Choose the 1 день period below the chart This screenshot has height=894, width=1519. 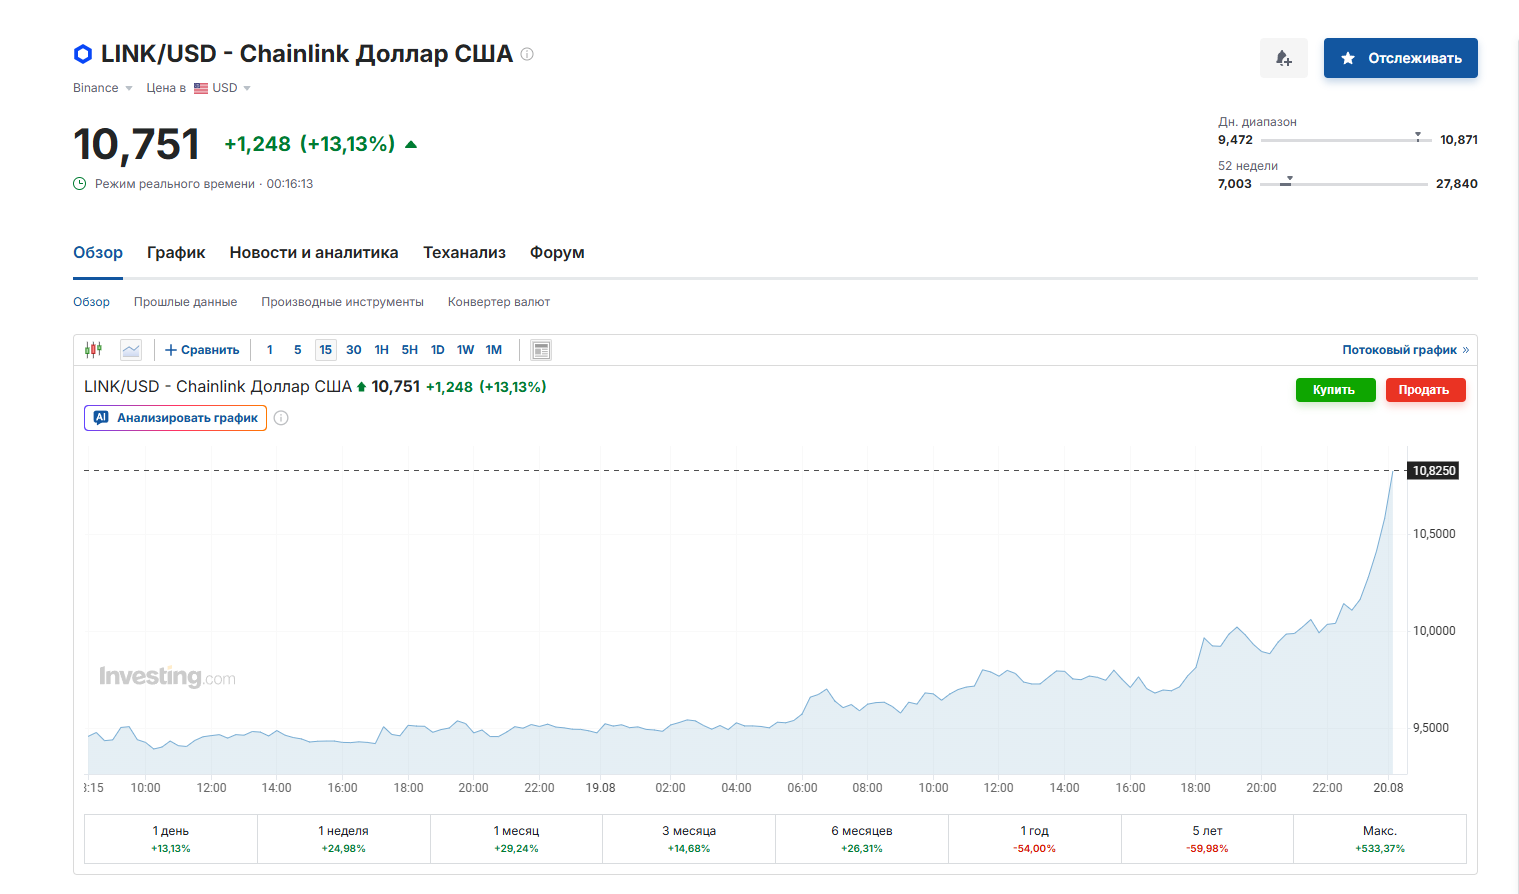(x=171, y=839)
